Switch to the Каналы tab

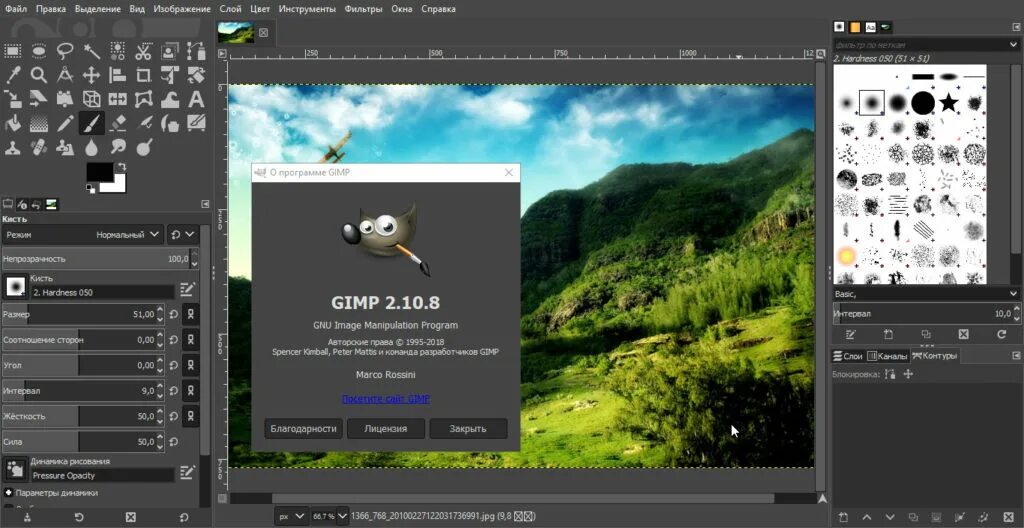click(x=888, y=356)
